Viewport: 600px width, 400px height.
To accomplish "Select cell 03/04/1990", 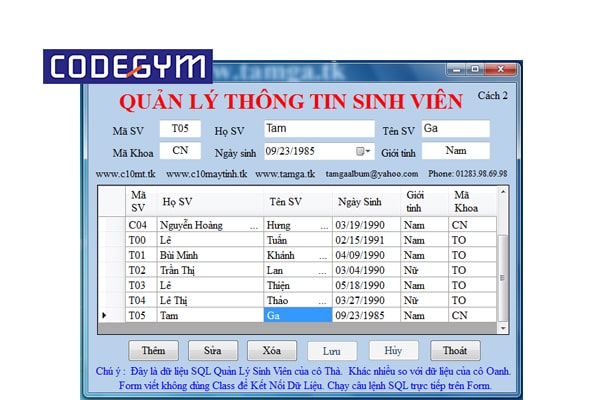I will pos(366,270).
